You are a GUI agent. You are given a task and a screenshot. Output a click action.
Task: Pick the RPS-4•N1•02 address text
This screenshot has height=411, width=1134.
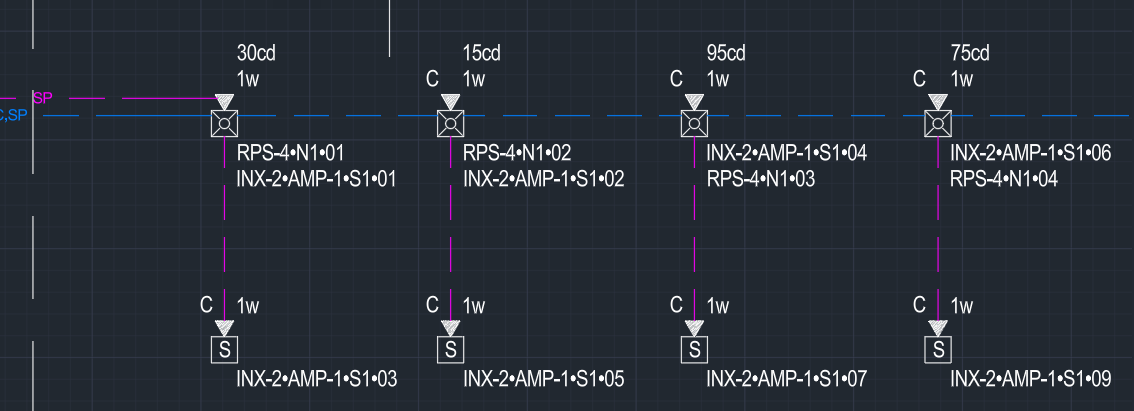[517, 153]
